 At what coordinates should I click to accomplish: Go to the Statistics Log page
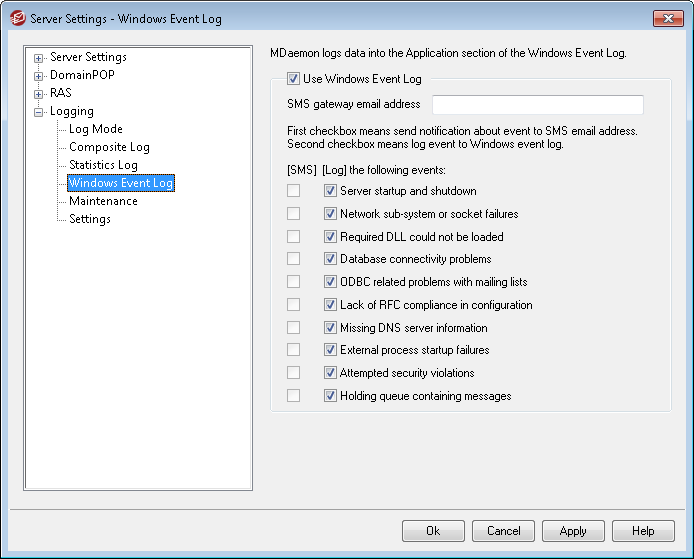coord(103,165)
